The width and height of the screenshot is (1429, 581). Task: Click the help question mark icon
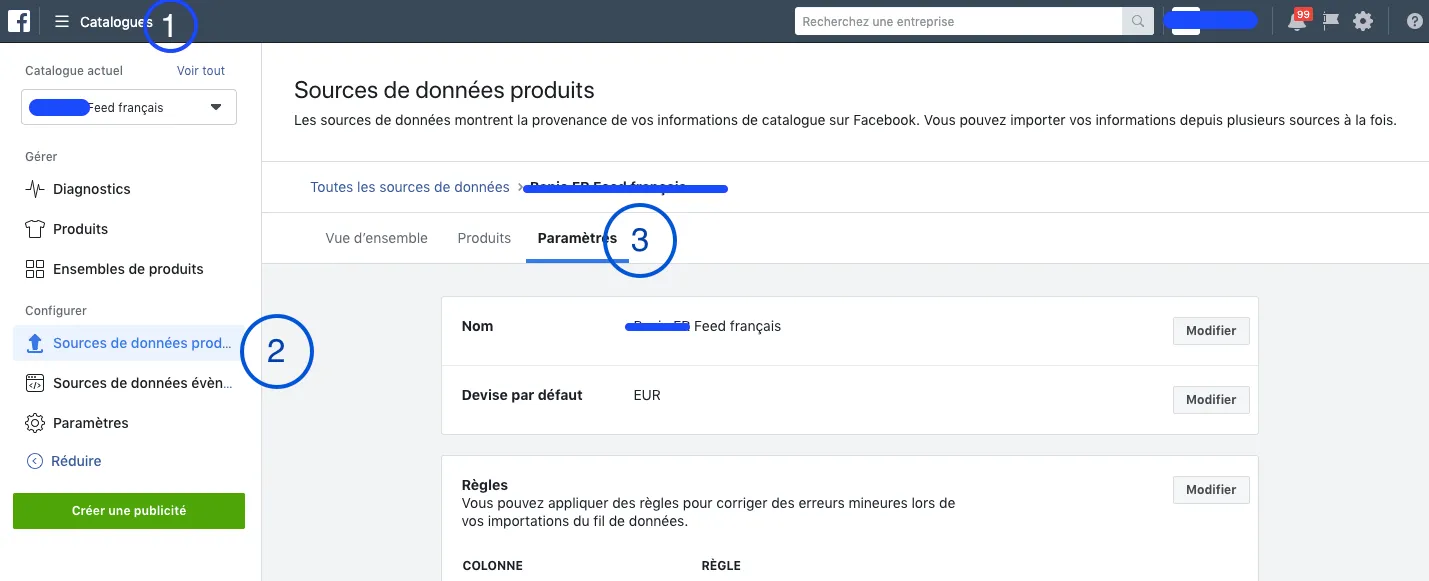(1415, 21)
